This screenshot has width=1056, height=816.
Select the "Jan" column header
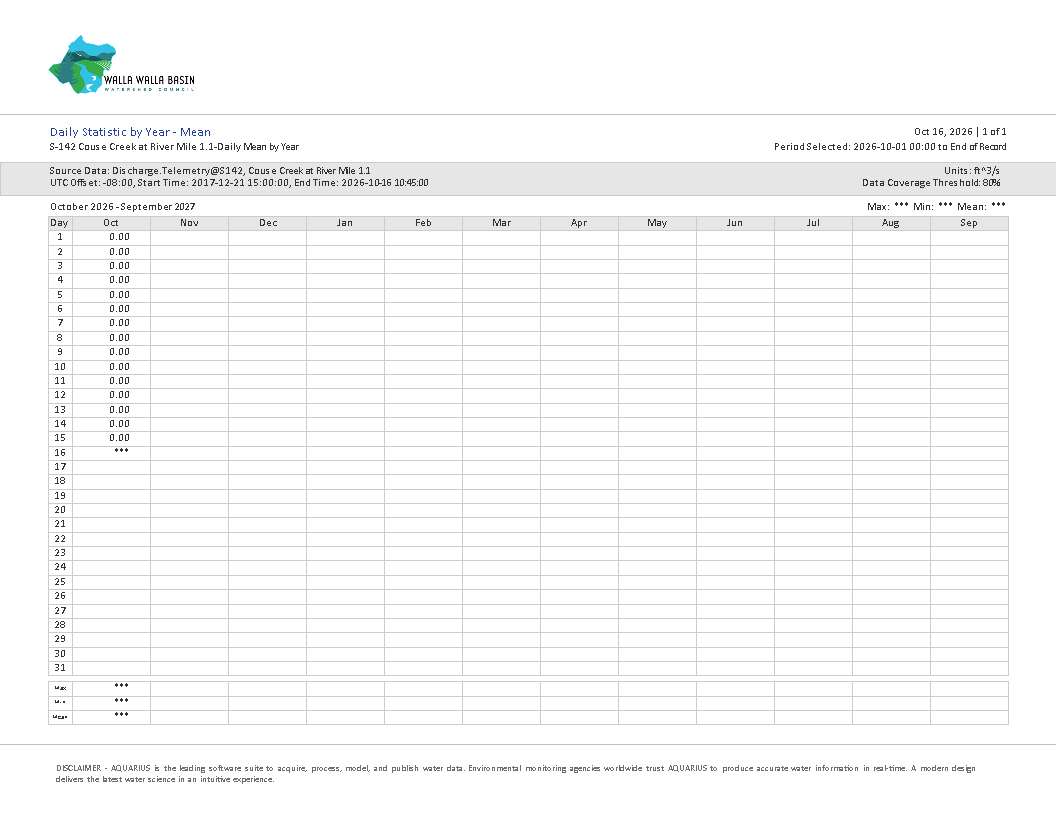[x=345, y=223]
